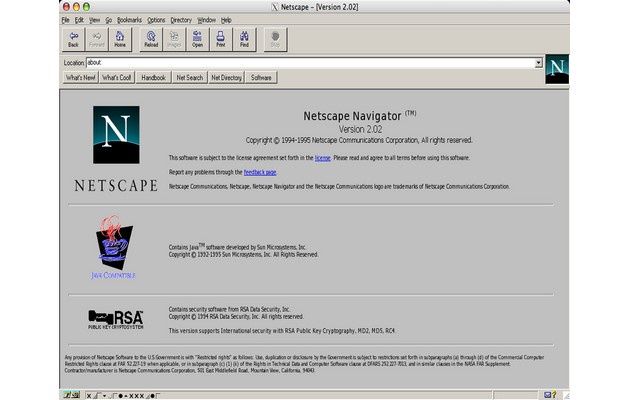Image resolution: width=630 pixels, height=400 pixels.
Task: Open the Help menu
Action: pyautogui.click(x=226, y=20)
